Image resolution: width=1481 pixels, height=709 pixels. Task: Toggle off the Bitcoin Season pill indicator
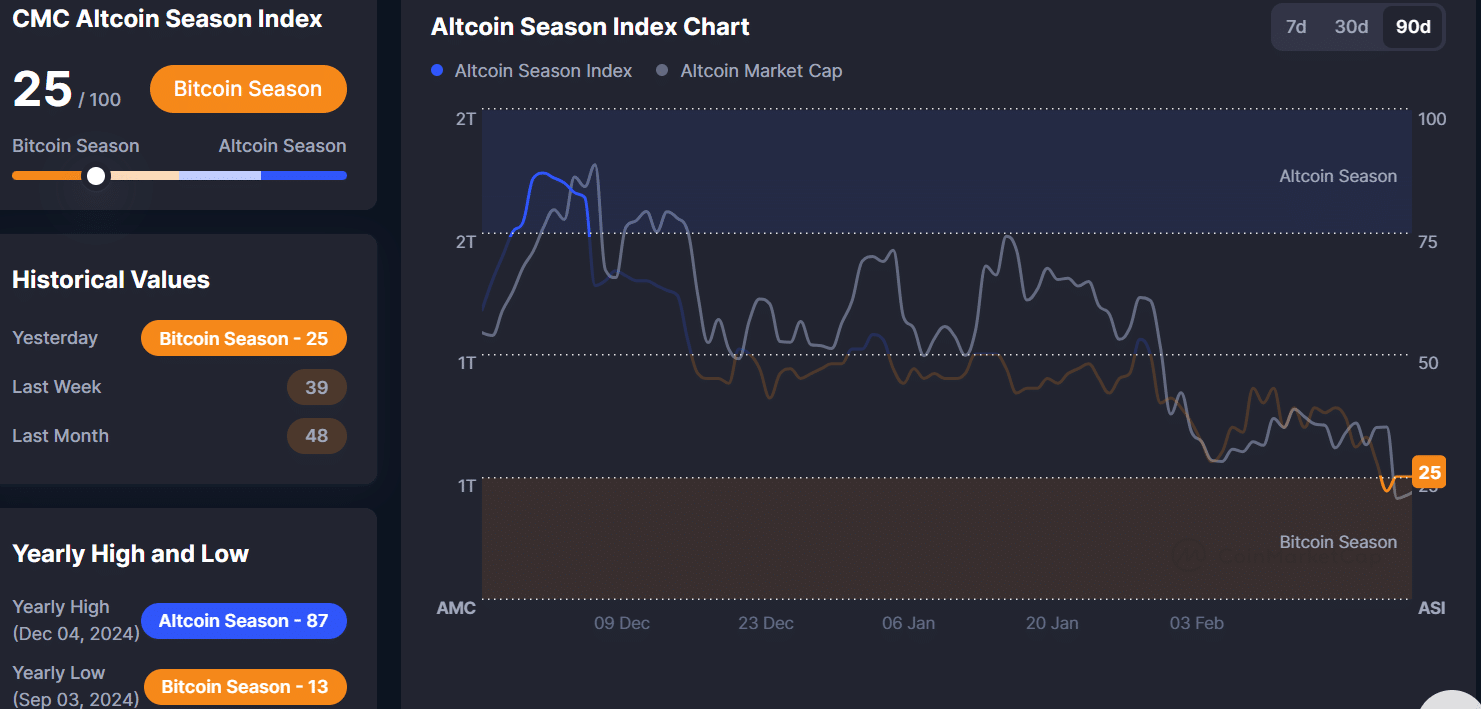click(248, 88)
